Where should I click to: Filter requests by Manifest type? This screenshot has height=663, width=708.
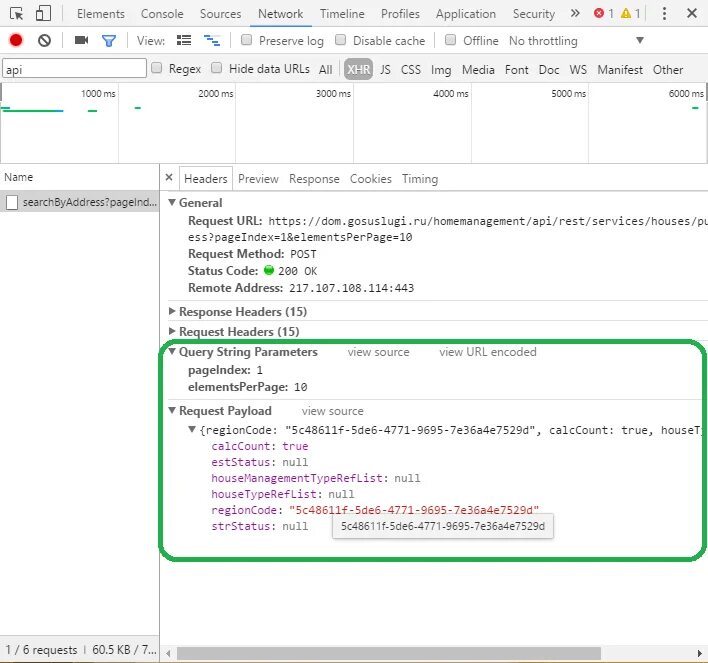(620, 70)
